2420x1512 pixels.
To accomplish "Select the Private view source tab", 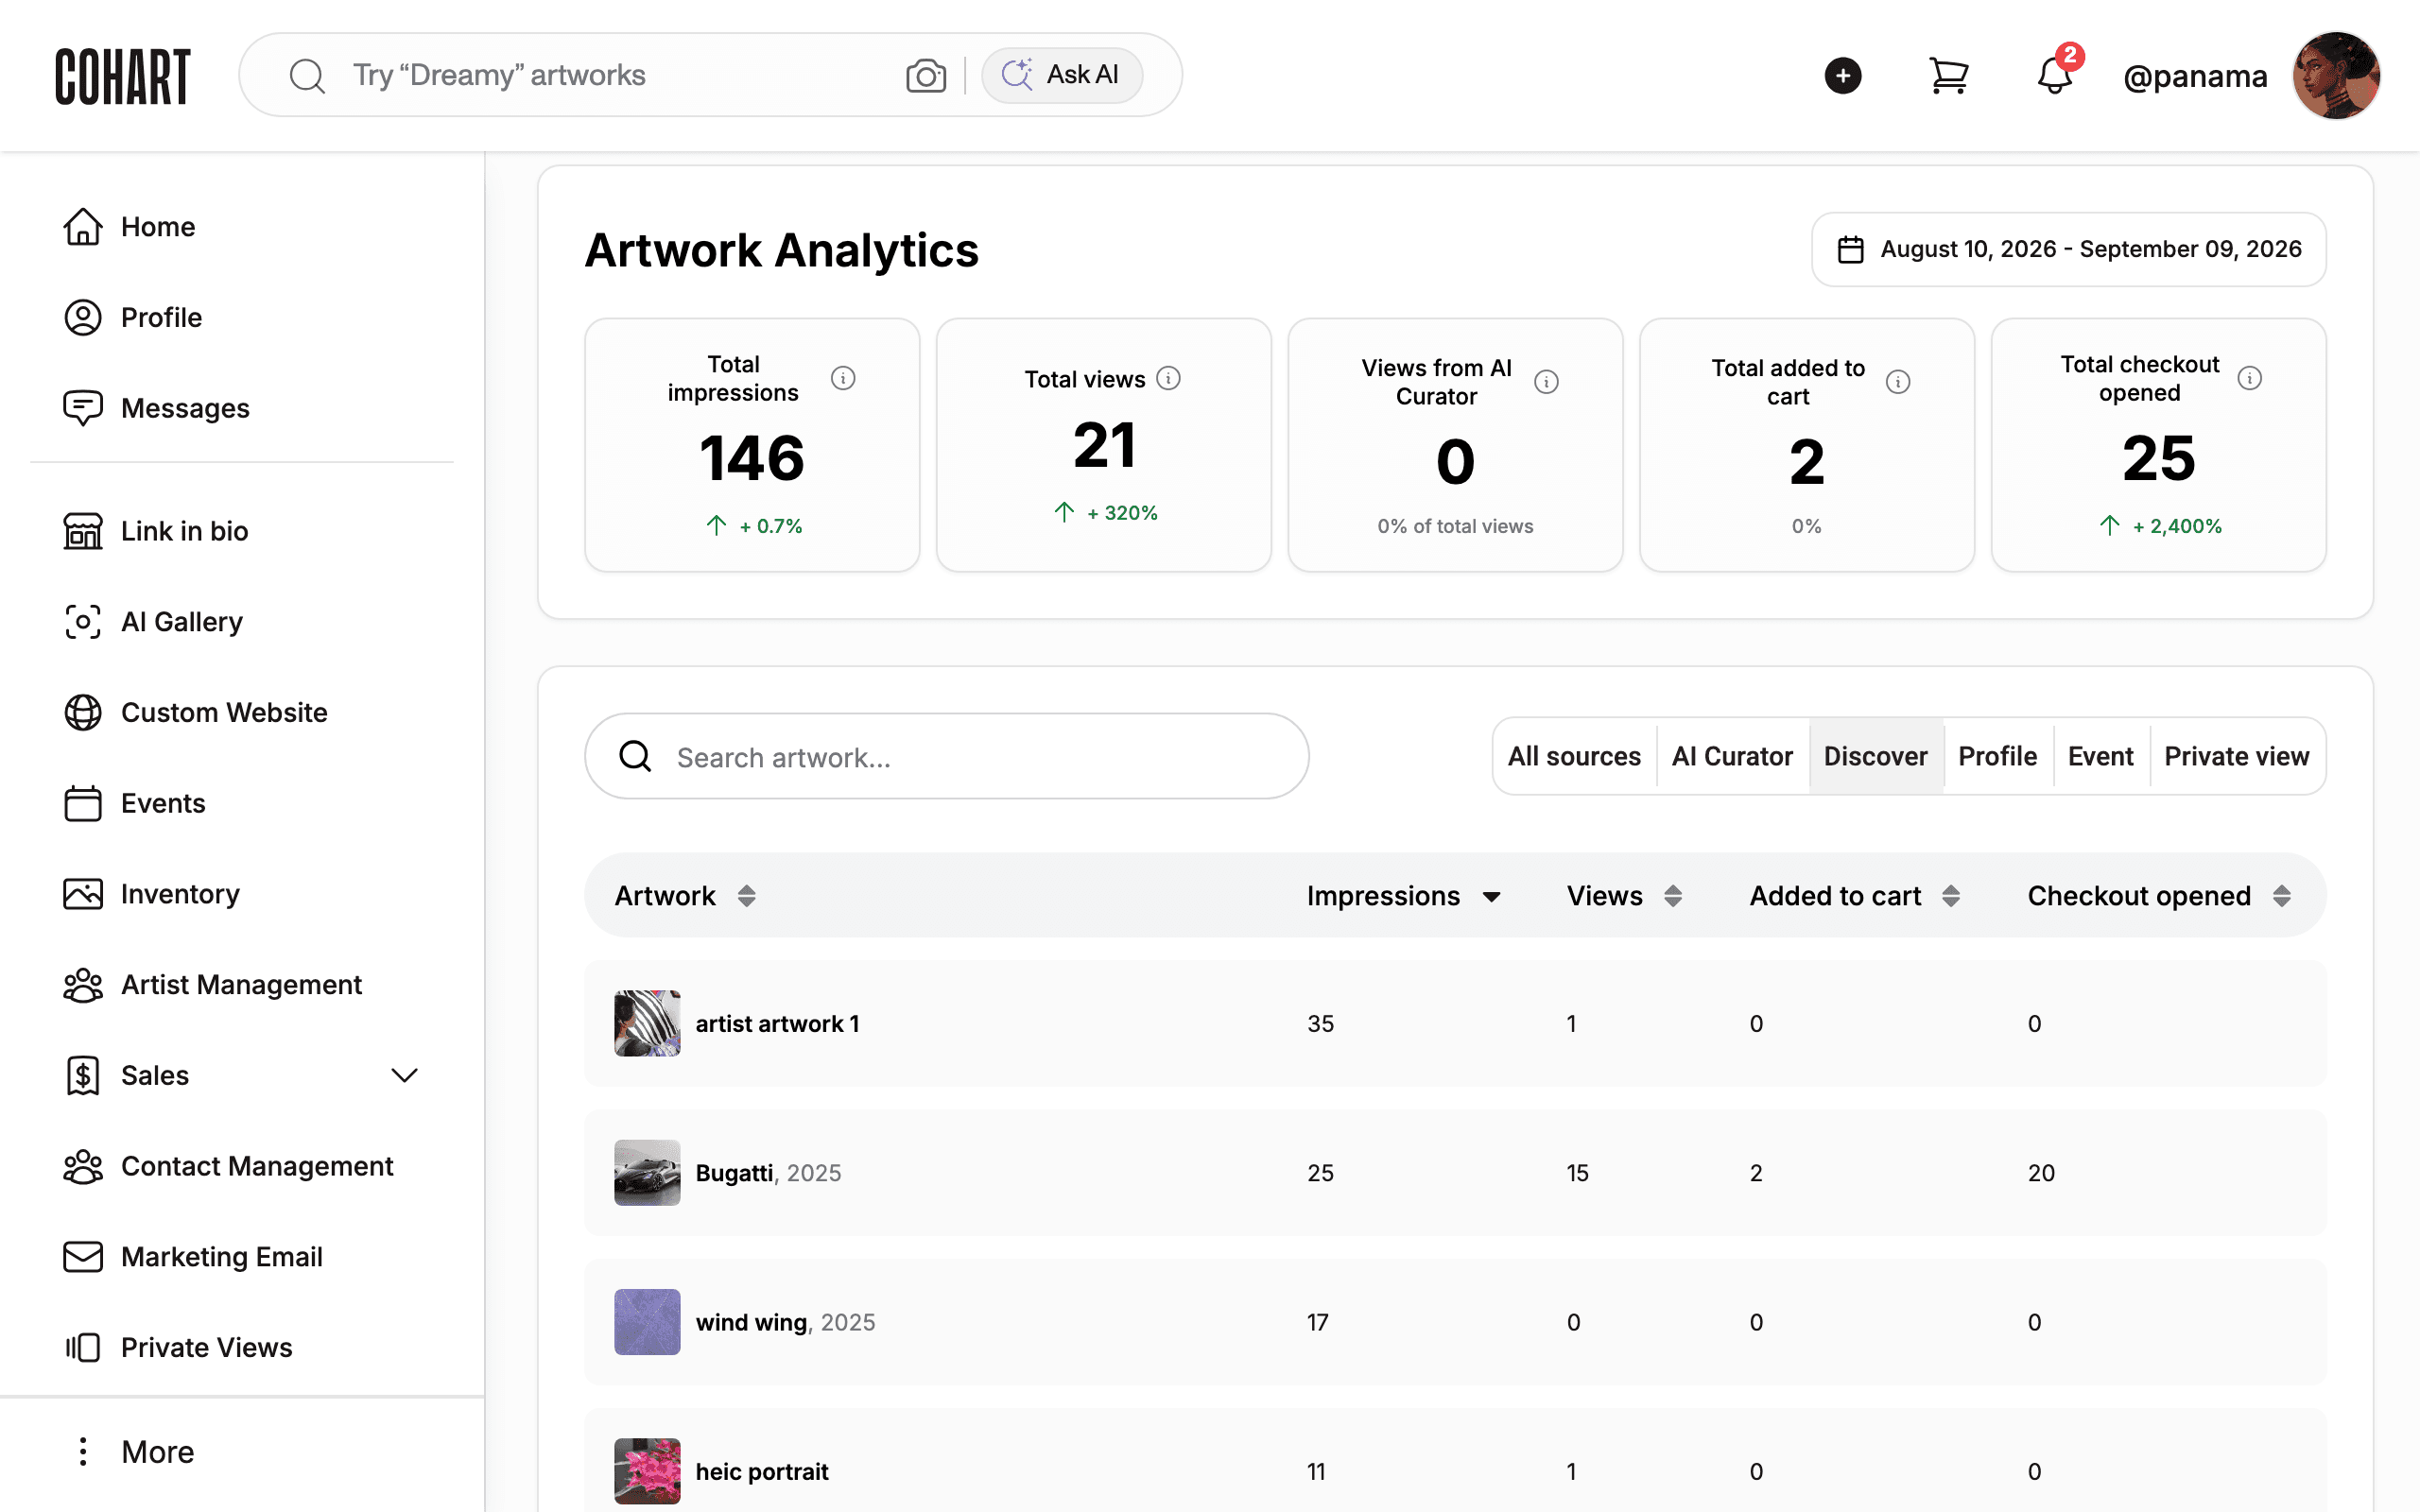I will (2236, 757).
